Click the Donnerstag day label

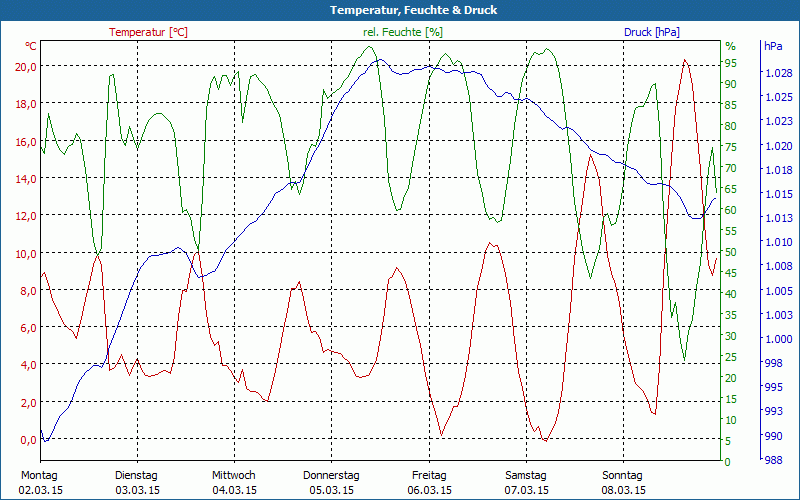click(331, 475)
